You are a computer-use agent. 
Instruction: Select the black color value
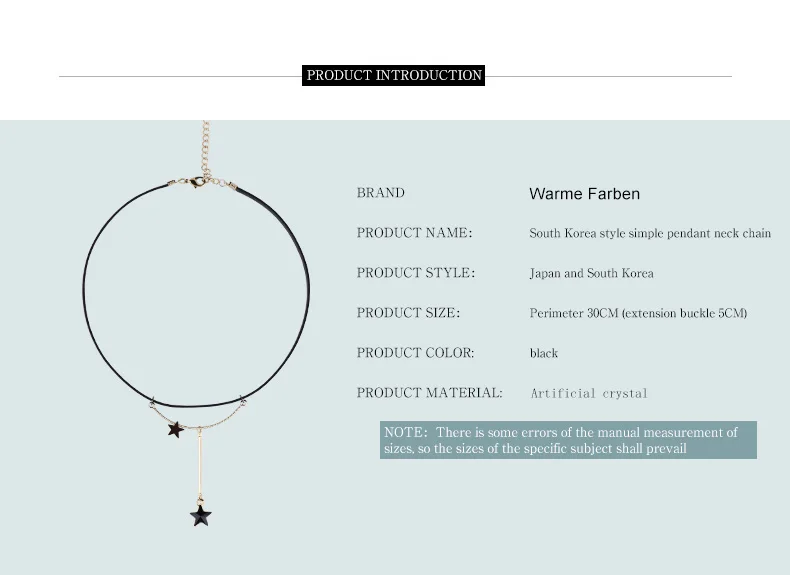[x=544, y=353]
